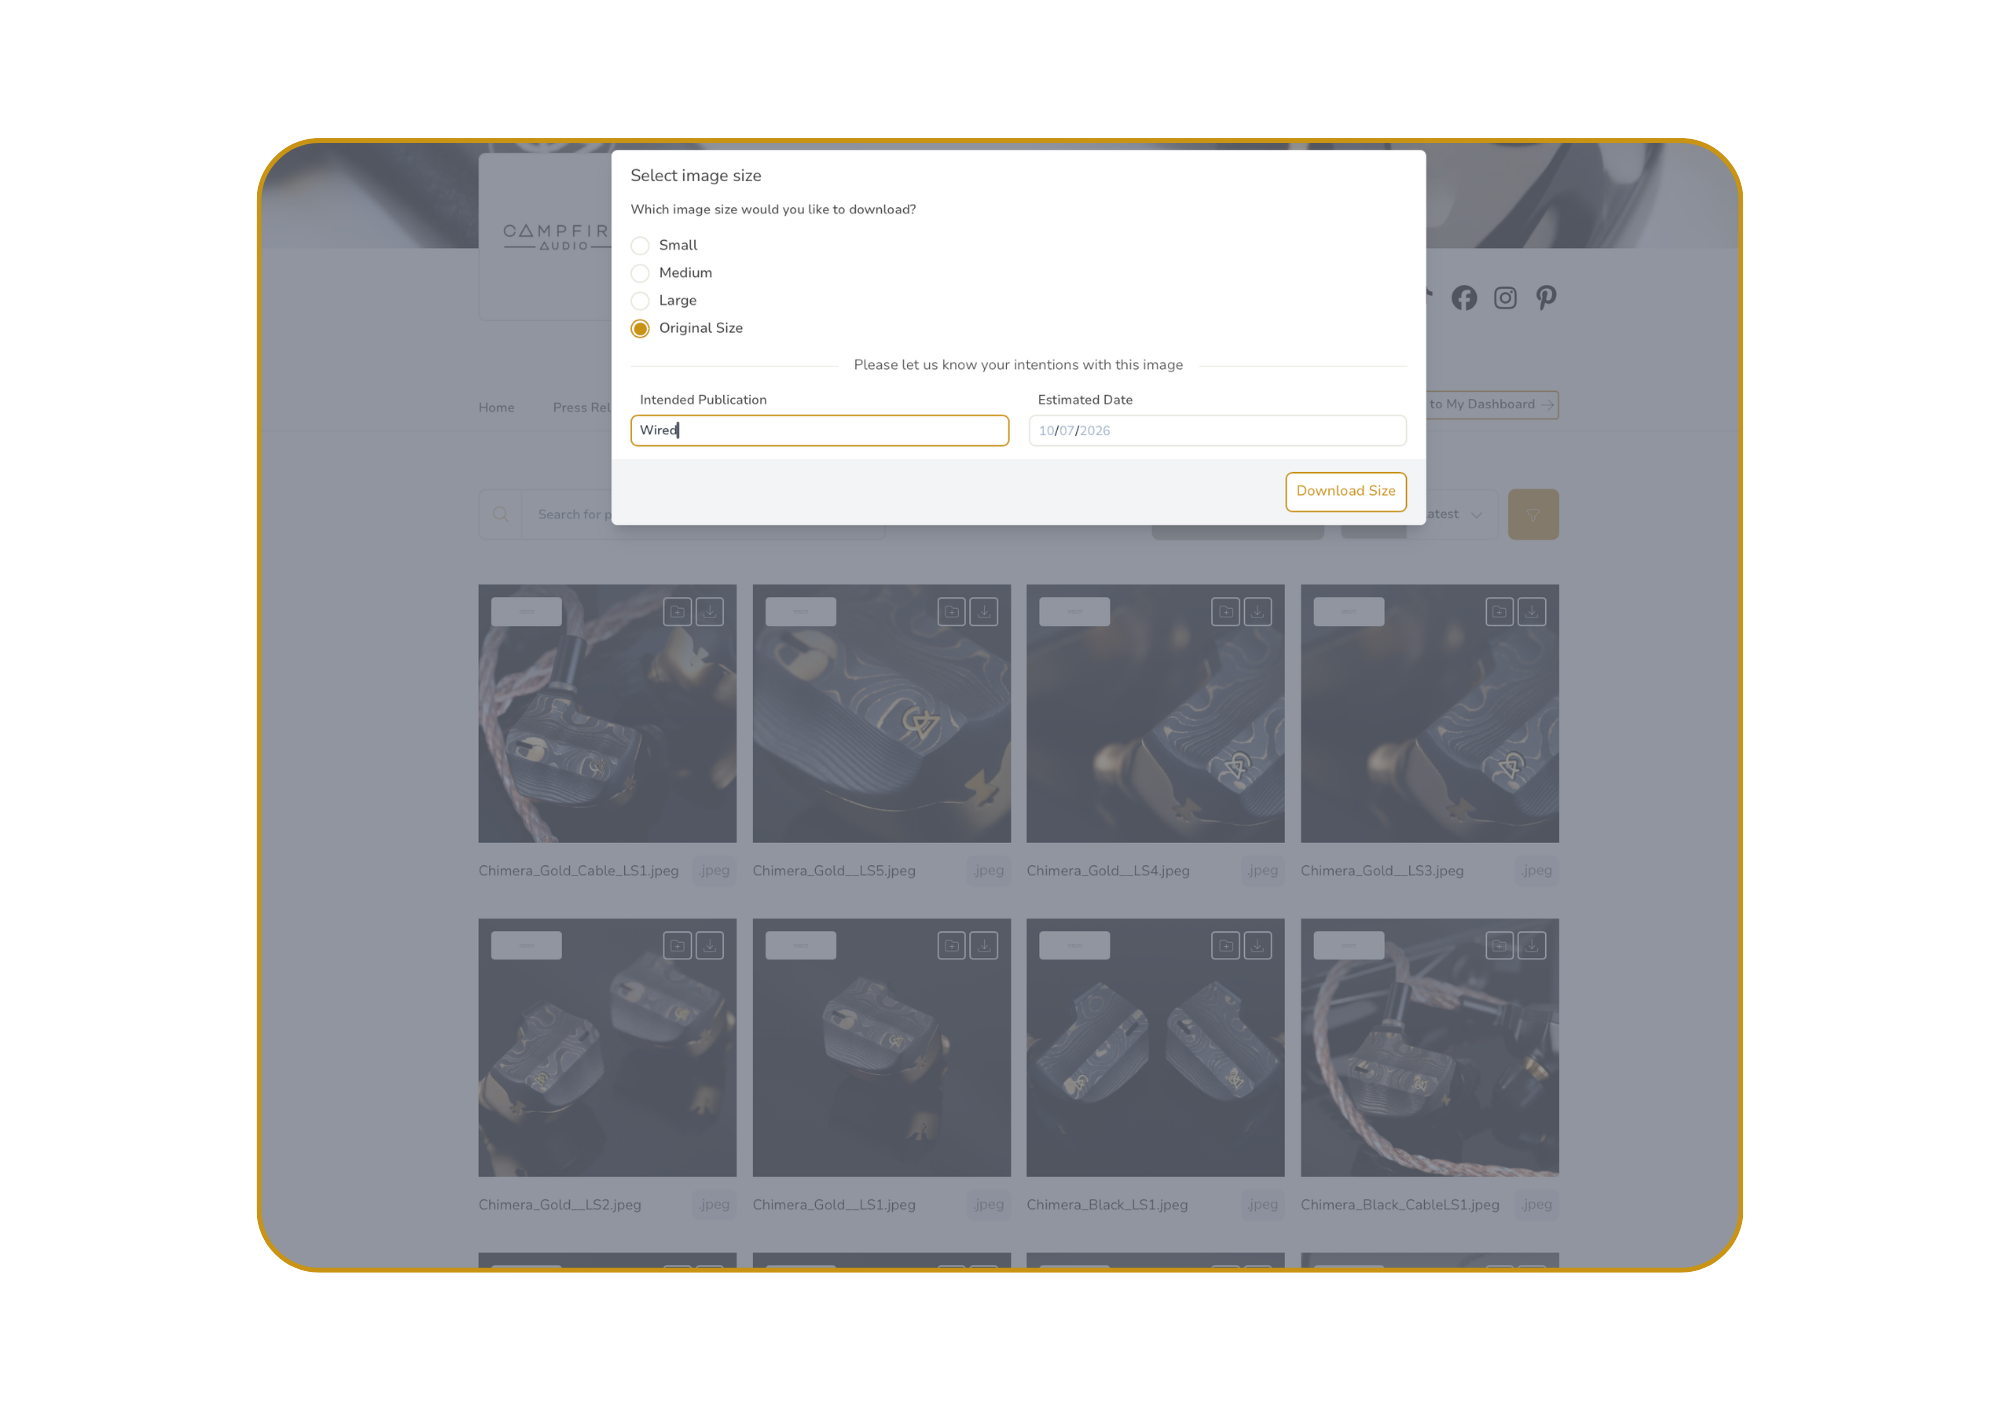Open the Chimera_Gold__LS5.jpeg thumbnail

pos(881,714)
